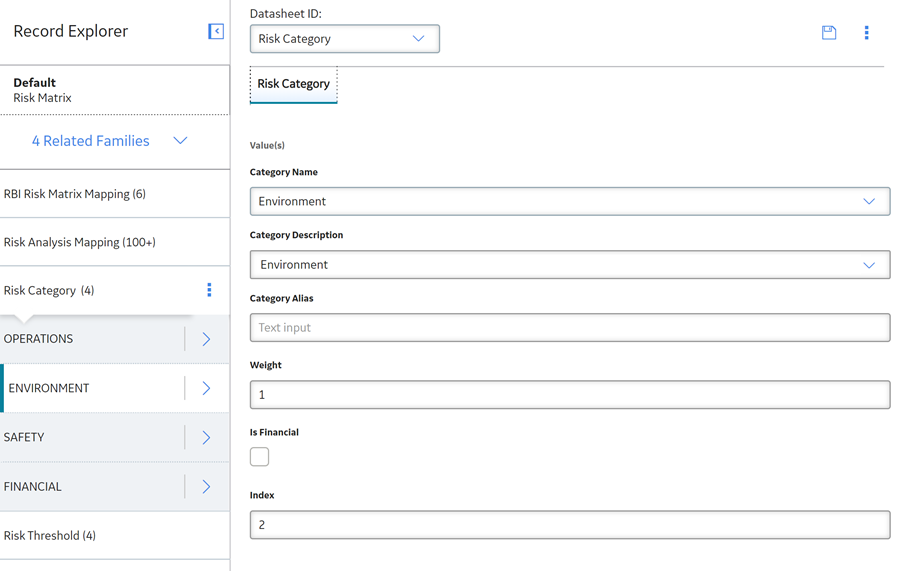The height and width of the screenshot is (571, 900).
Task: Click the Category Alias text input
Action: click(x=570, y=328)
